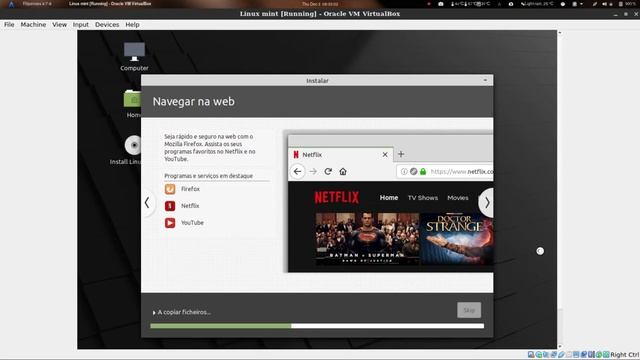Click the NETFLIX logo

click(x=337, y=198)
